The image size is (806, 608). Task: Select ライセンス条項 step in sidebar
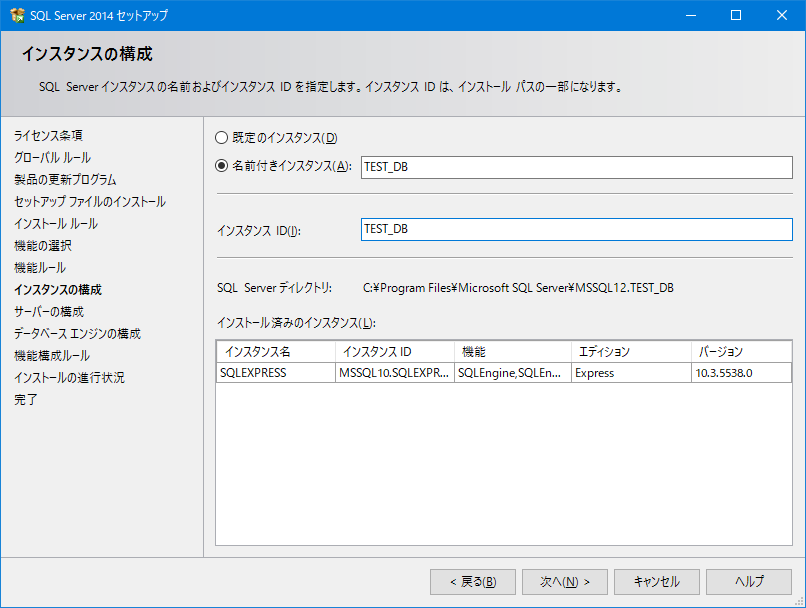pyautogui.click(x=48, y=136)
